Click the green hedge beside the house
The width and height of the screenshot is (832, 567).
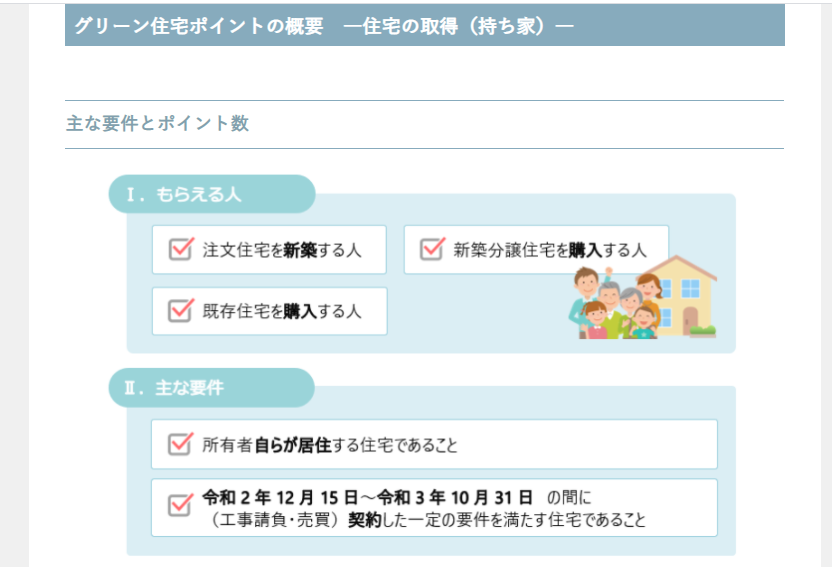pos(703,330)
